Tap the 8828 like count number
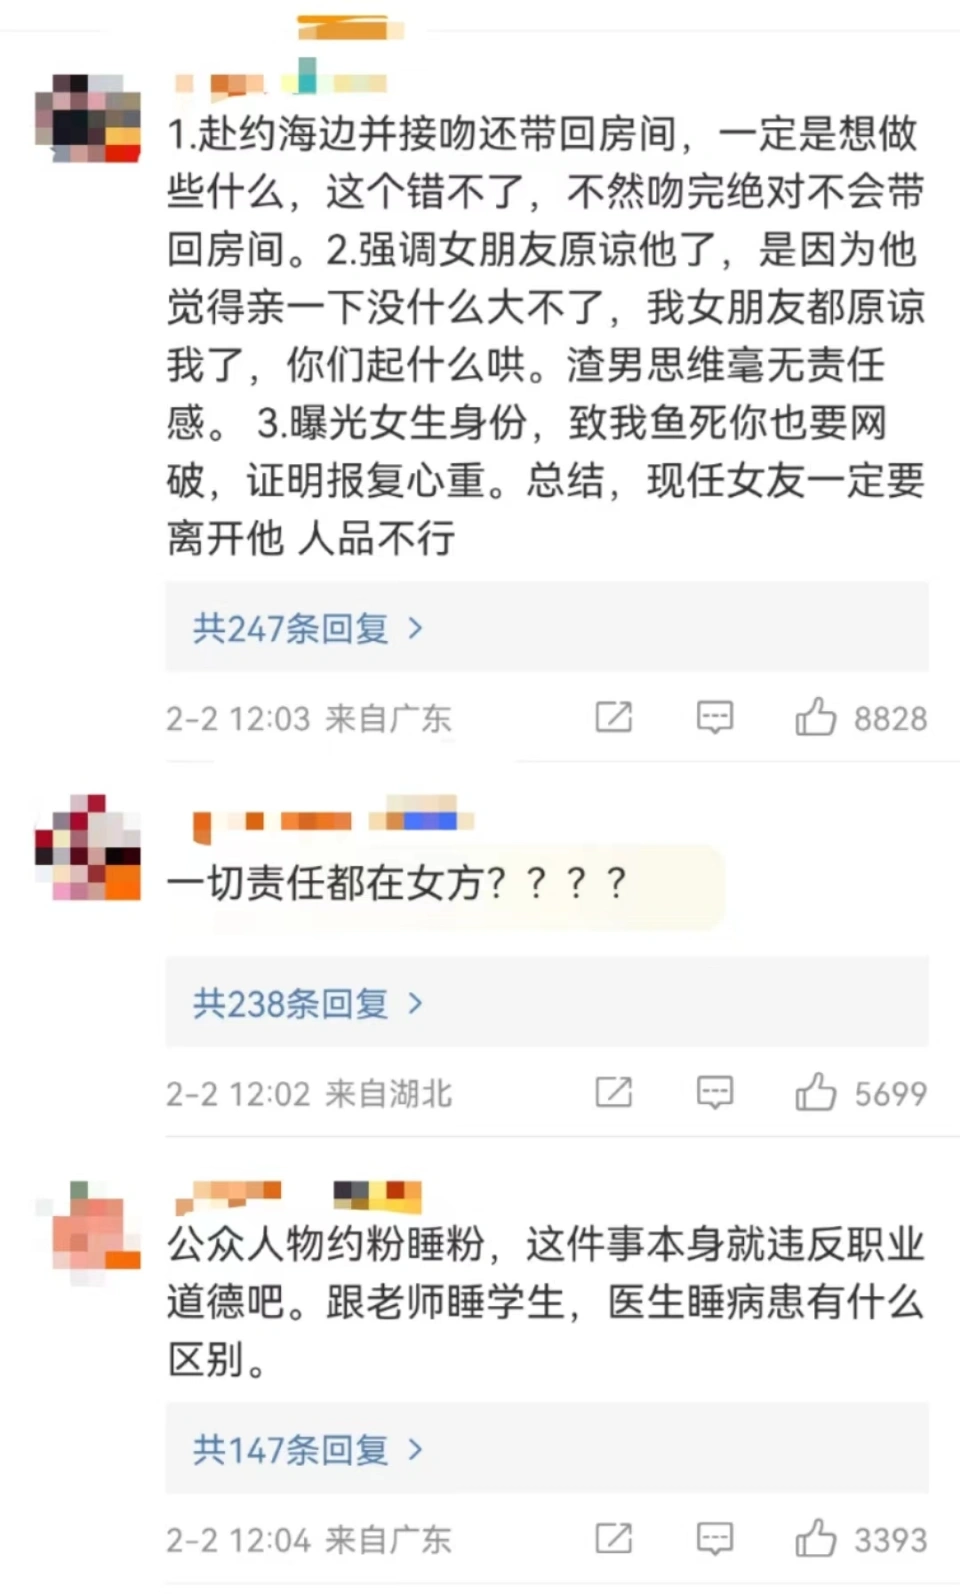 tap(890, 718)
